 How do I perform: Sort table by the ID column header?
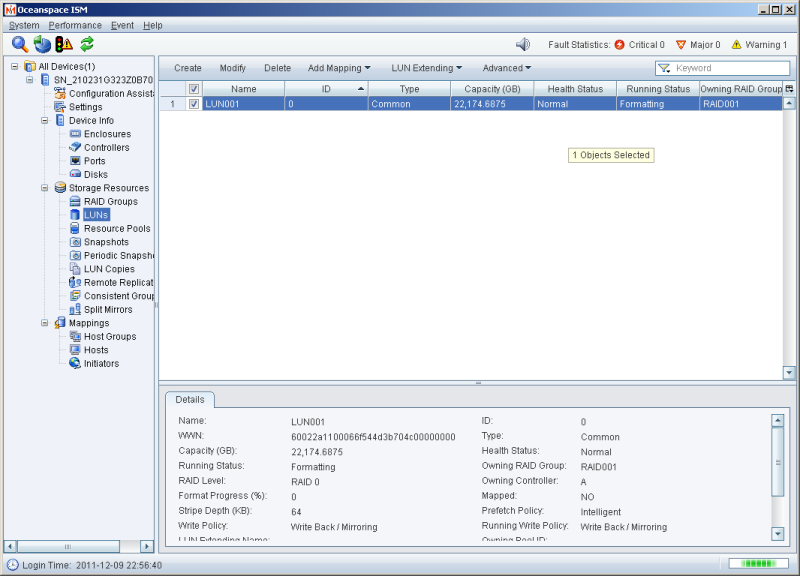[326, 89]
